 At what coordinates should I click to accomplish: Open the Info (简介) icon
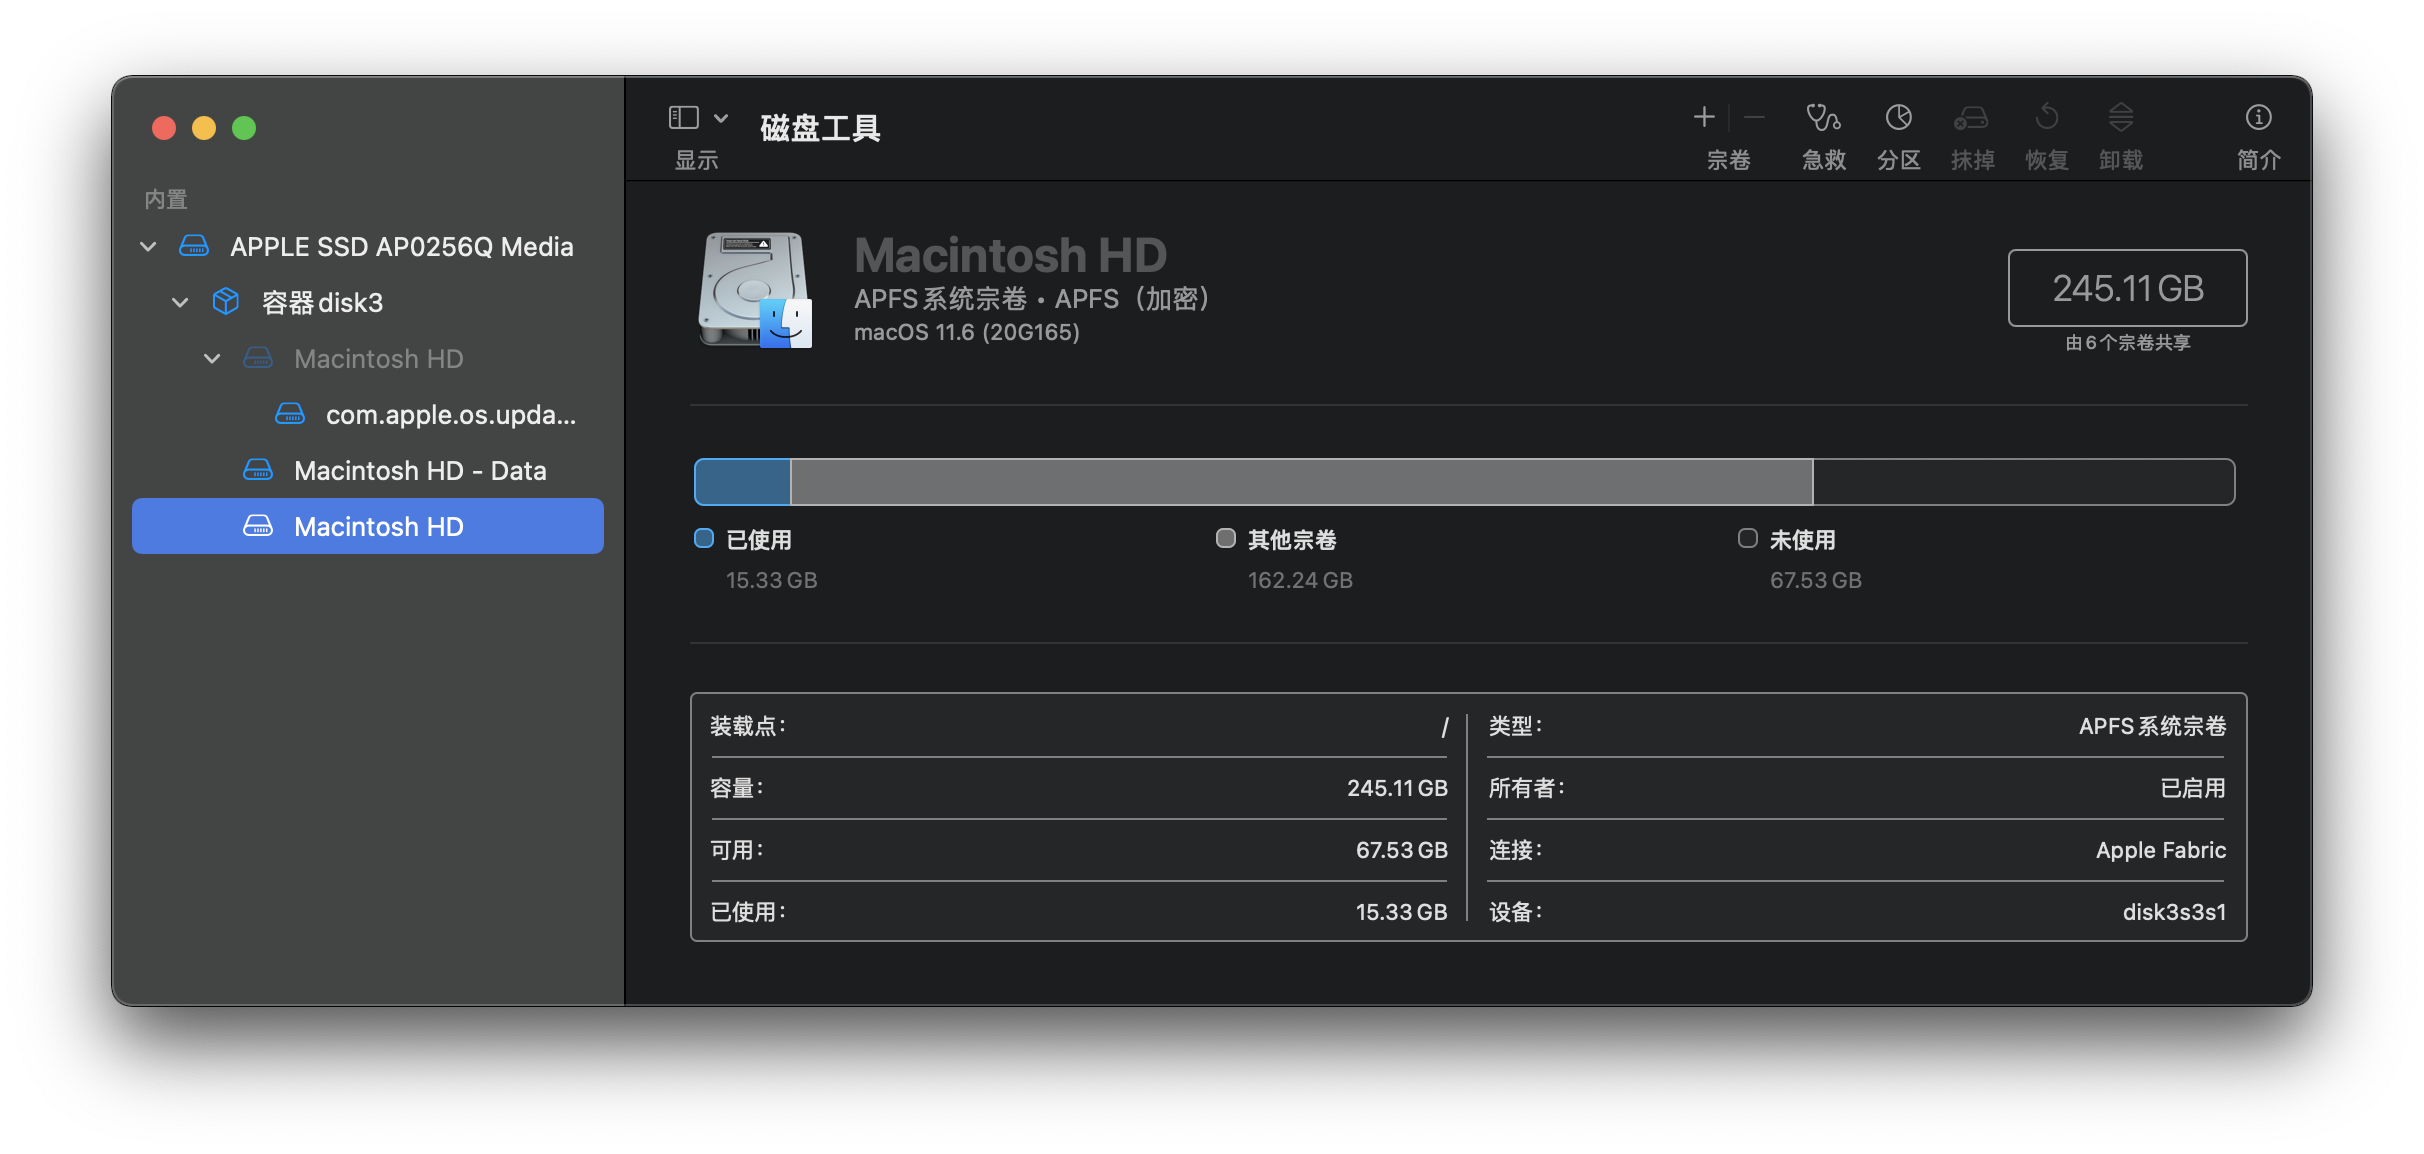(x=2258, y=119)
